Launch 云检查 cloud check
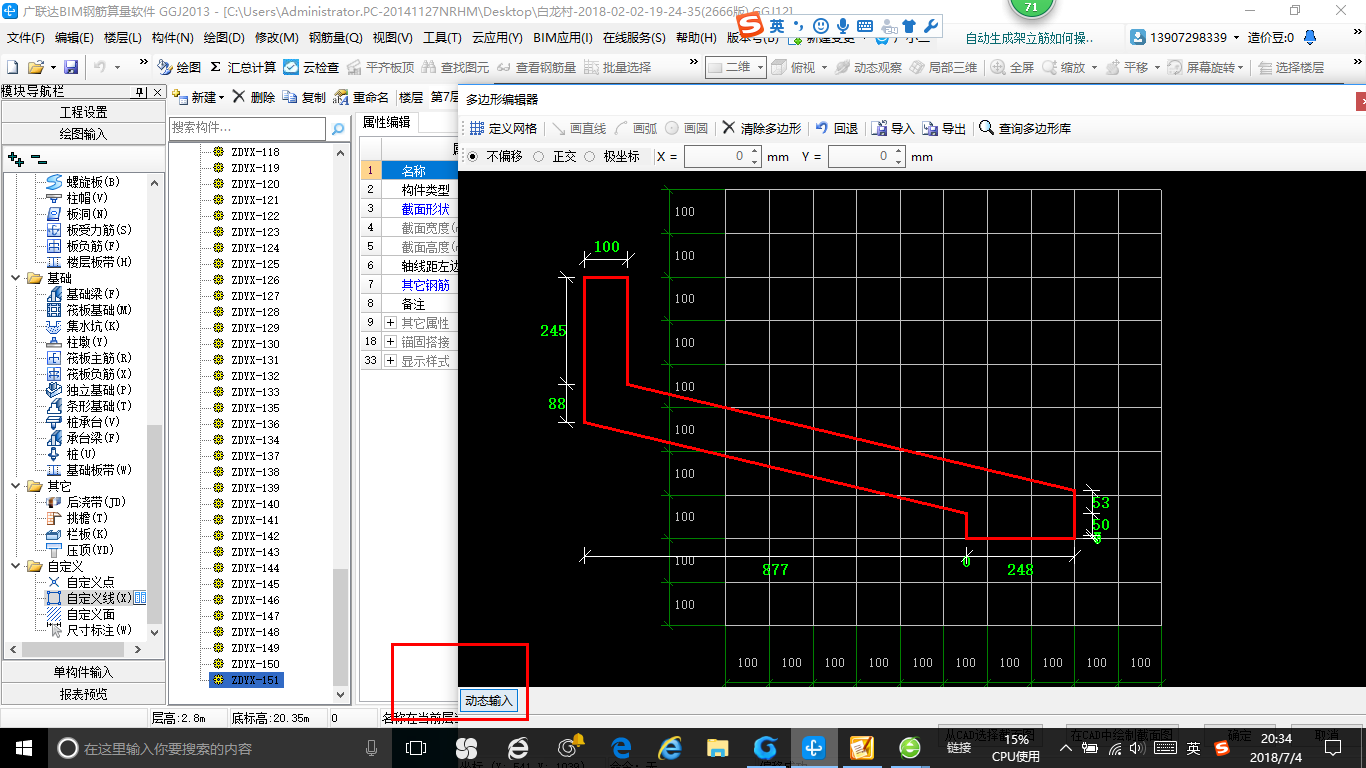1366x768 pixels. point(311,67)
